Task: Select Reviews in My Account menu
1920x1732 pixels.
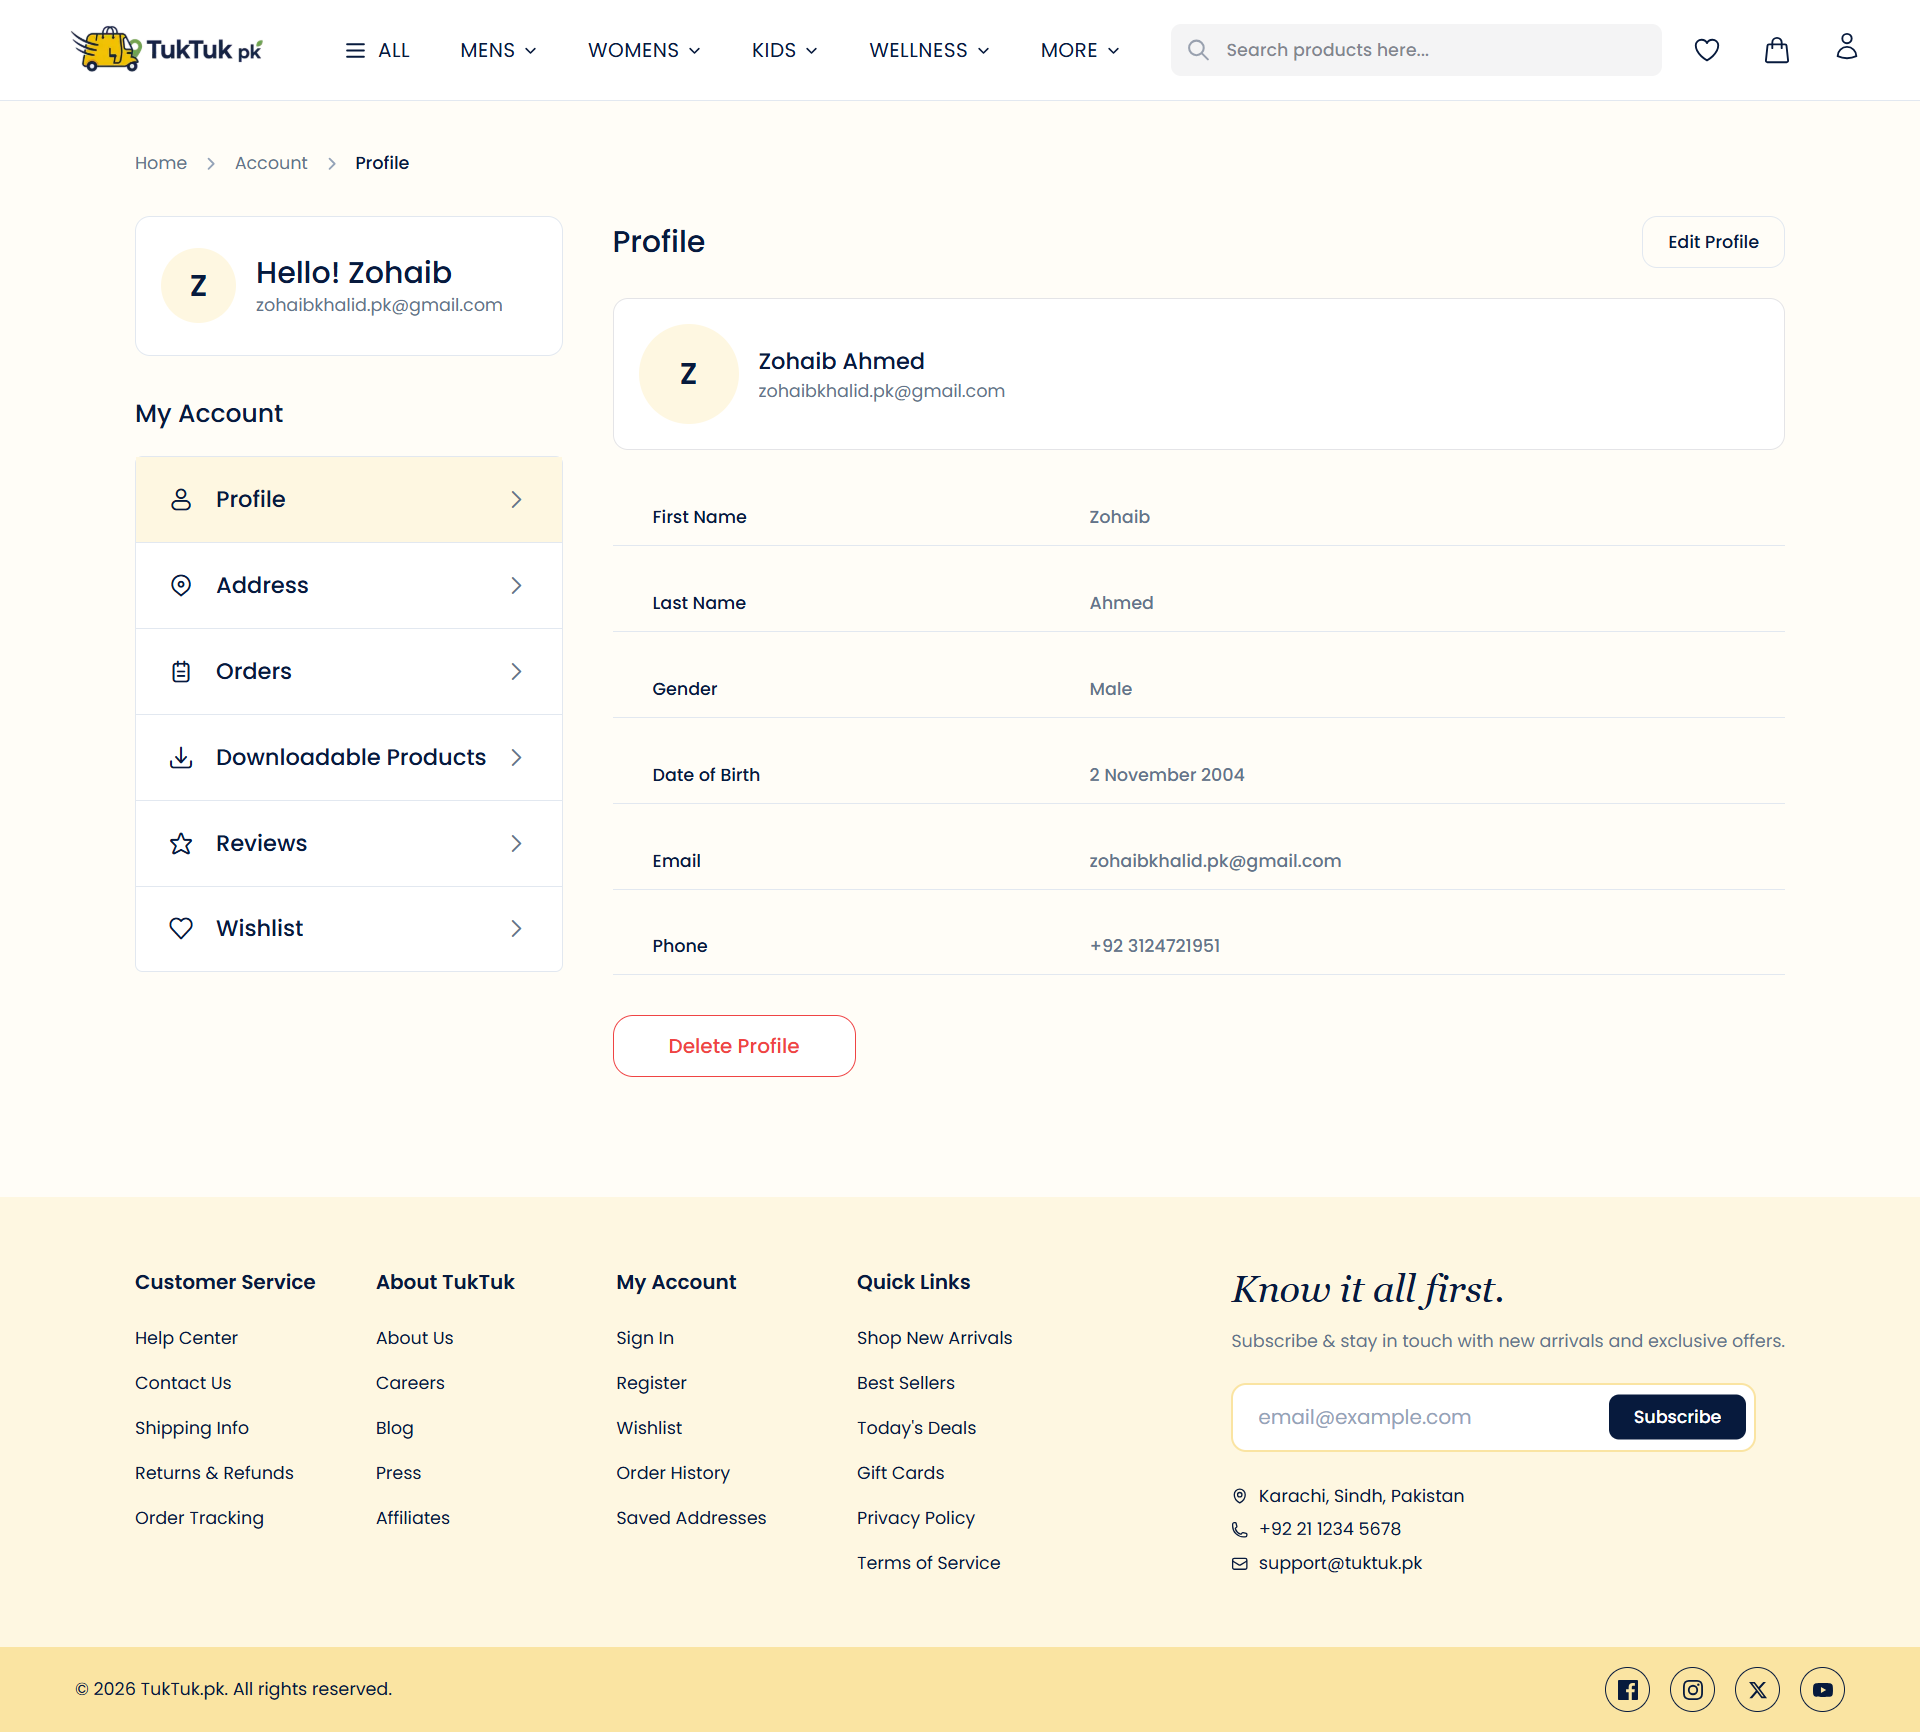Action: (x=349, y=843)
